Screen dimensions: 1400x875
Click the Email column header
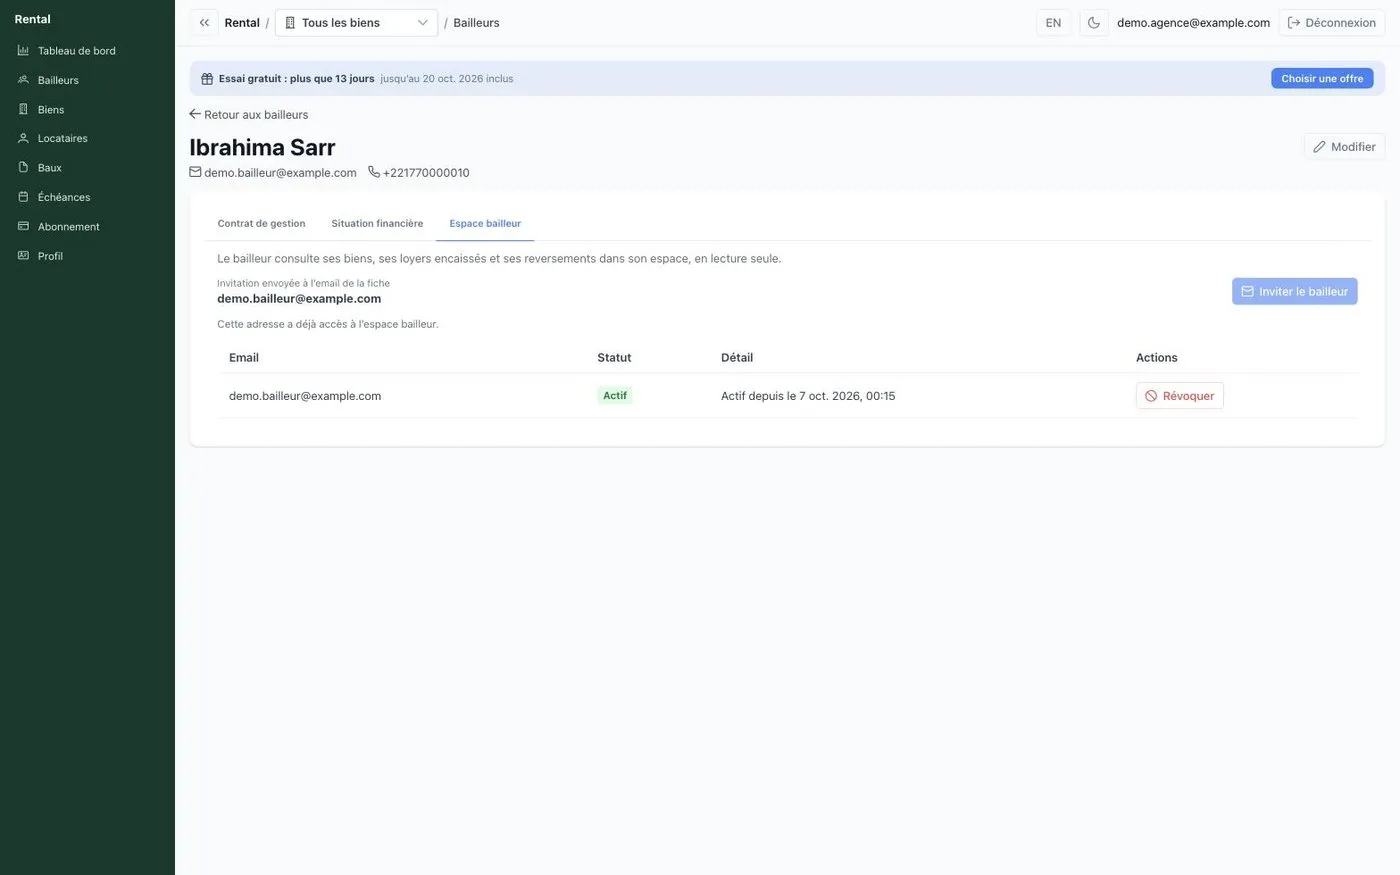tap(244, 357)
